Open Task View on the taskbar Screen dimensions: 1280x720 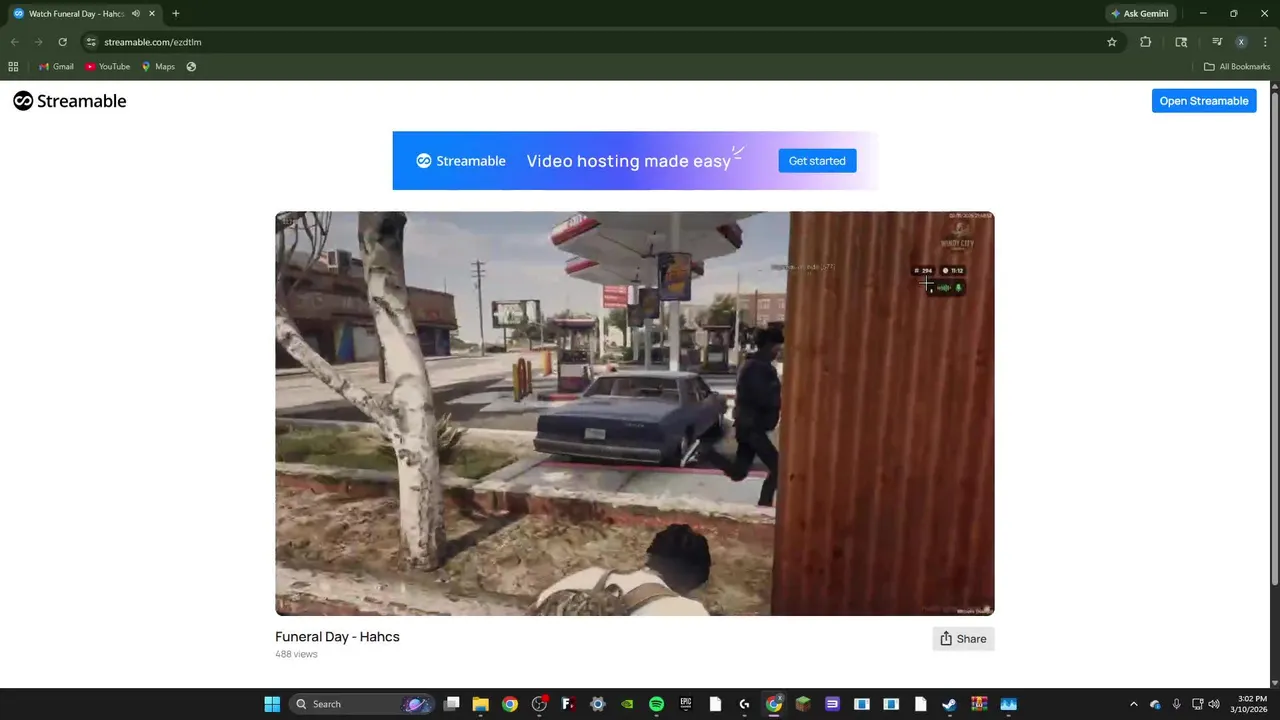tap(452, 704)
